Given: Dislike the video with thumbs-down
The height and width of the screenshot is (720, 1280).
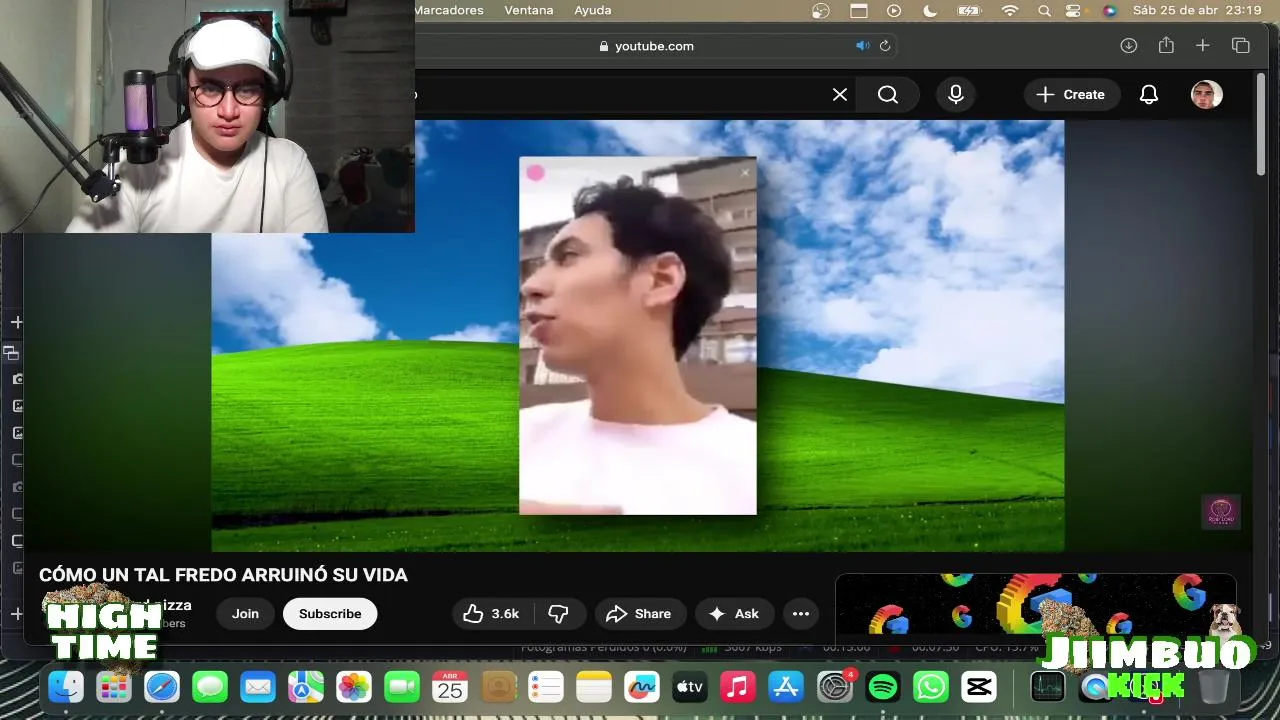Looking at the screenshot, I should pos(559,614).
